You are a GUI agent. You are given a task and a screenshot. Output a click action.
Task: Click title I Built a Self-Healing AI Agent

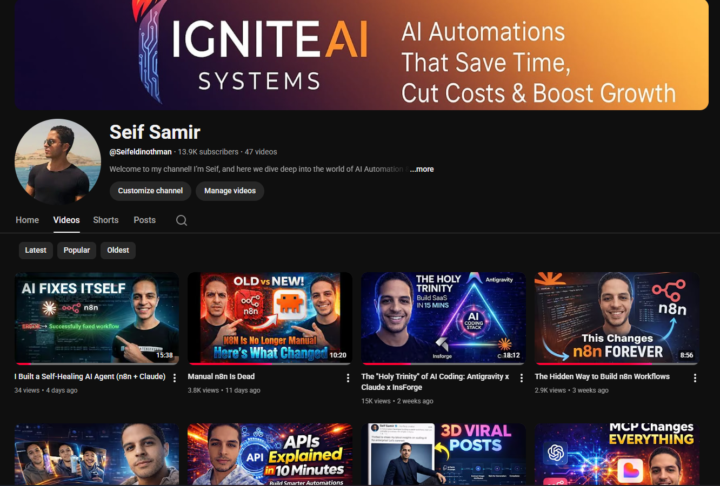(90, 376)
